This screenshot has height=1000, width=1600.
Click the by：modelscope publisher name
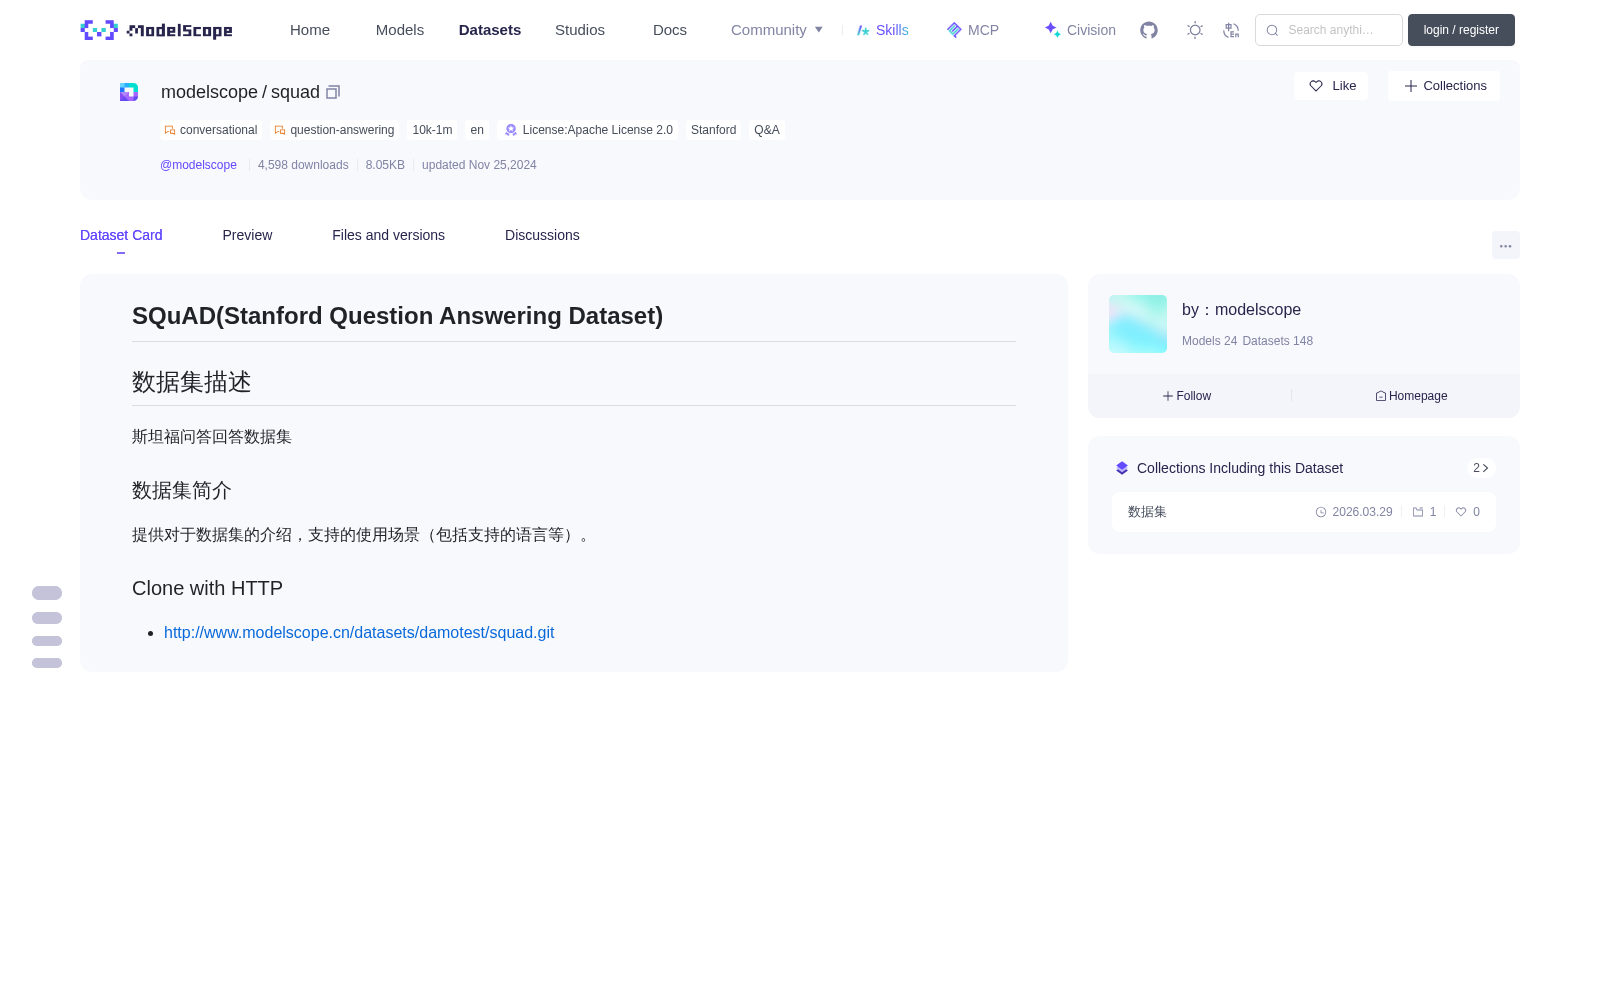[1241, 310]
